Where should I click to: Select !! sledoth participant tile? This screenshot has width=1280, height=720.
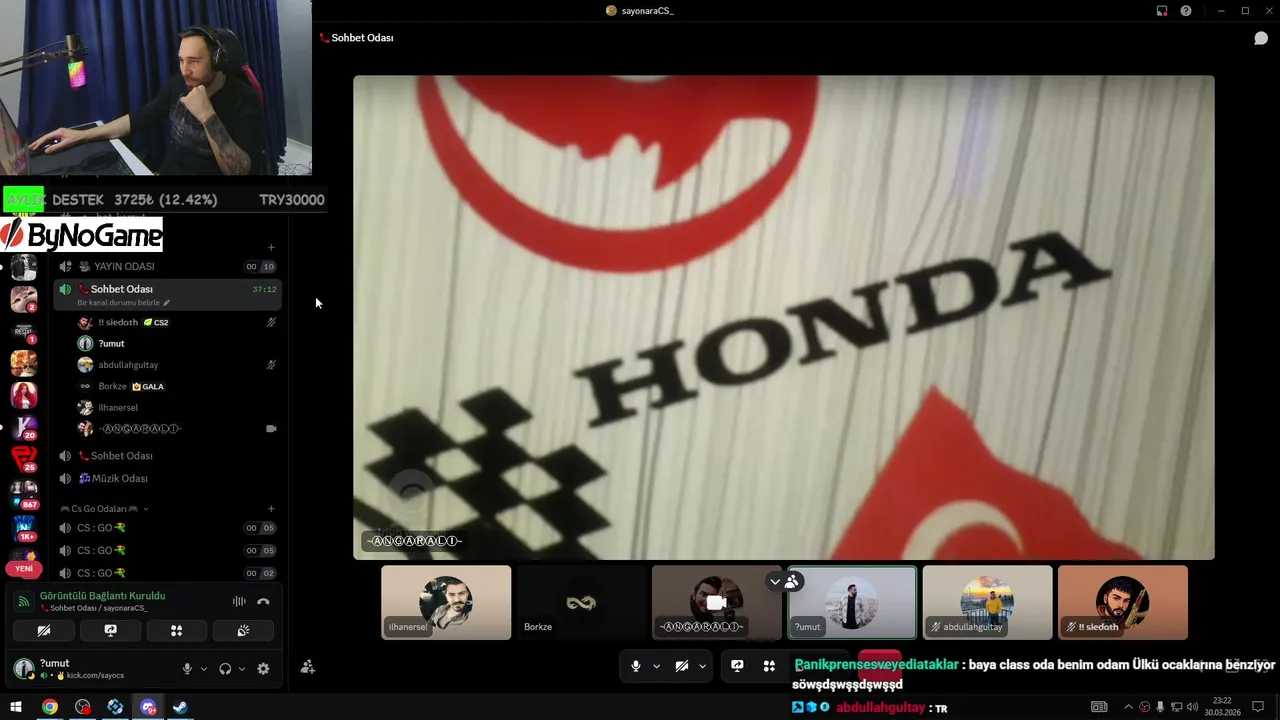[x=1123, y=603]
